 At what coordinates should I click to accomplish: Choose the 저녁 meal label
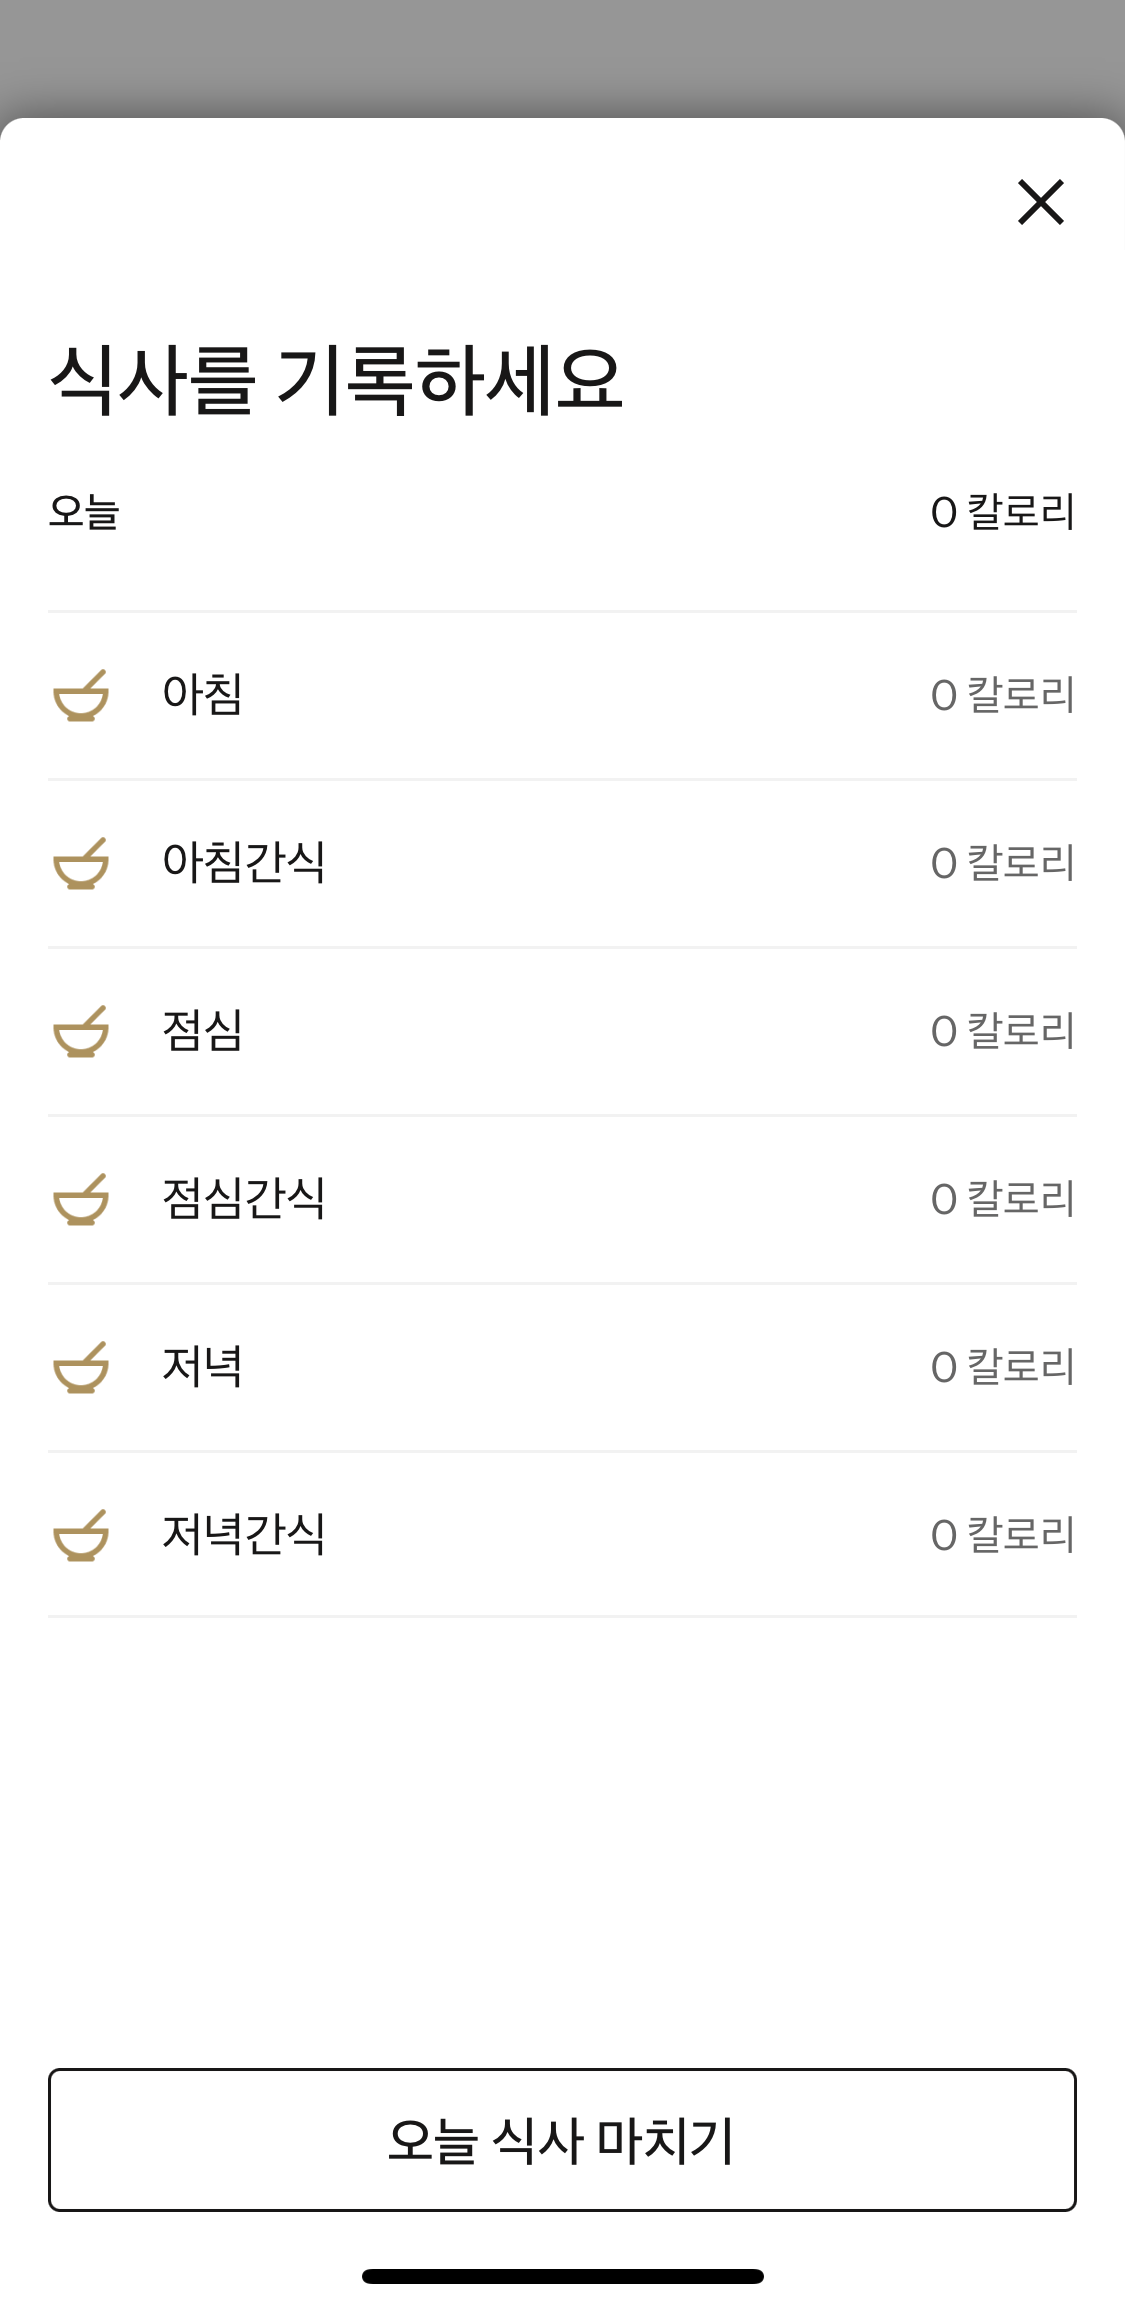click(203, 1366)
